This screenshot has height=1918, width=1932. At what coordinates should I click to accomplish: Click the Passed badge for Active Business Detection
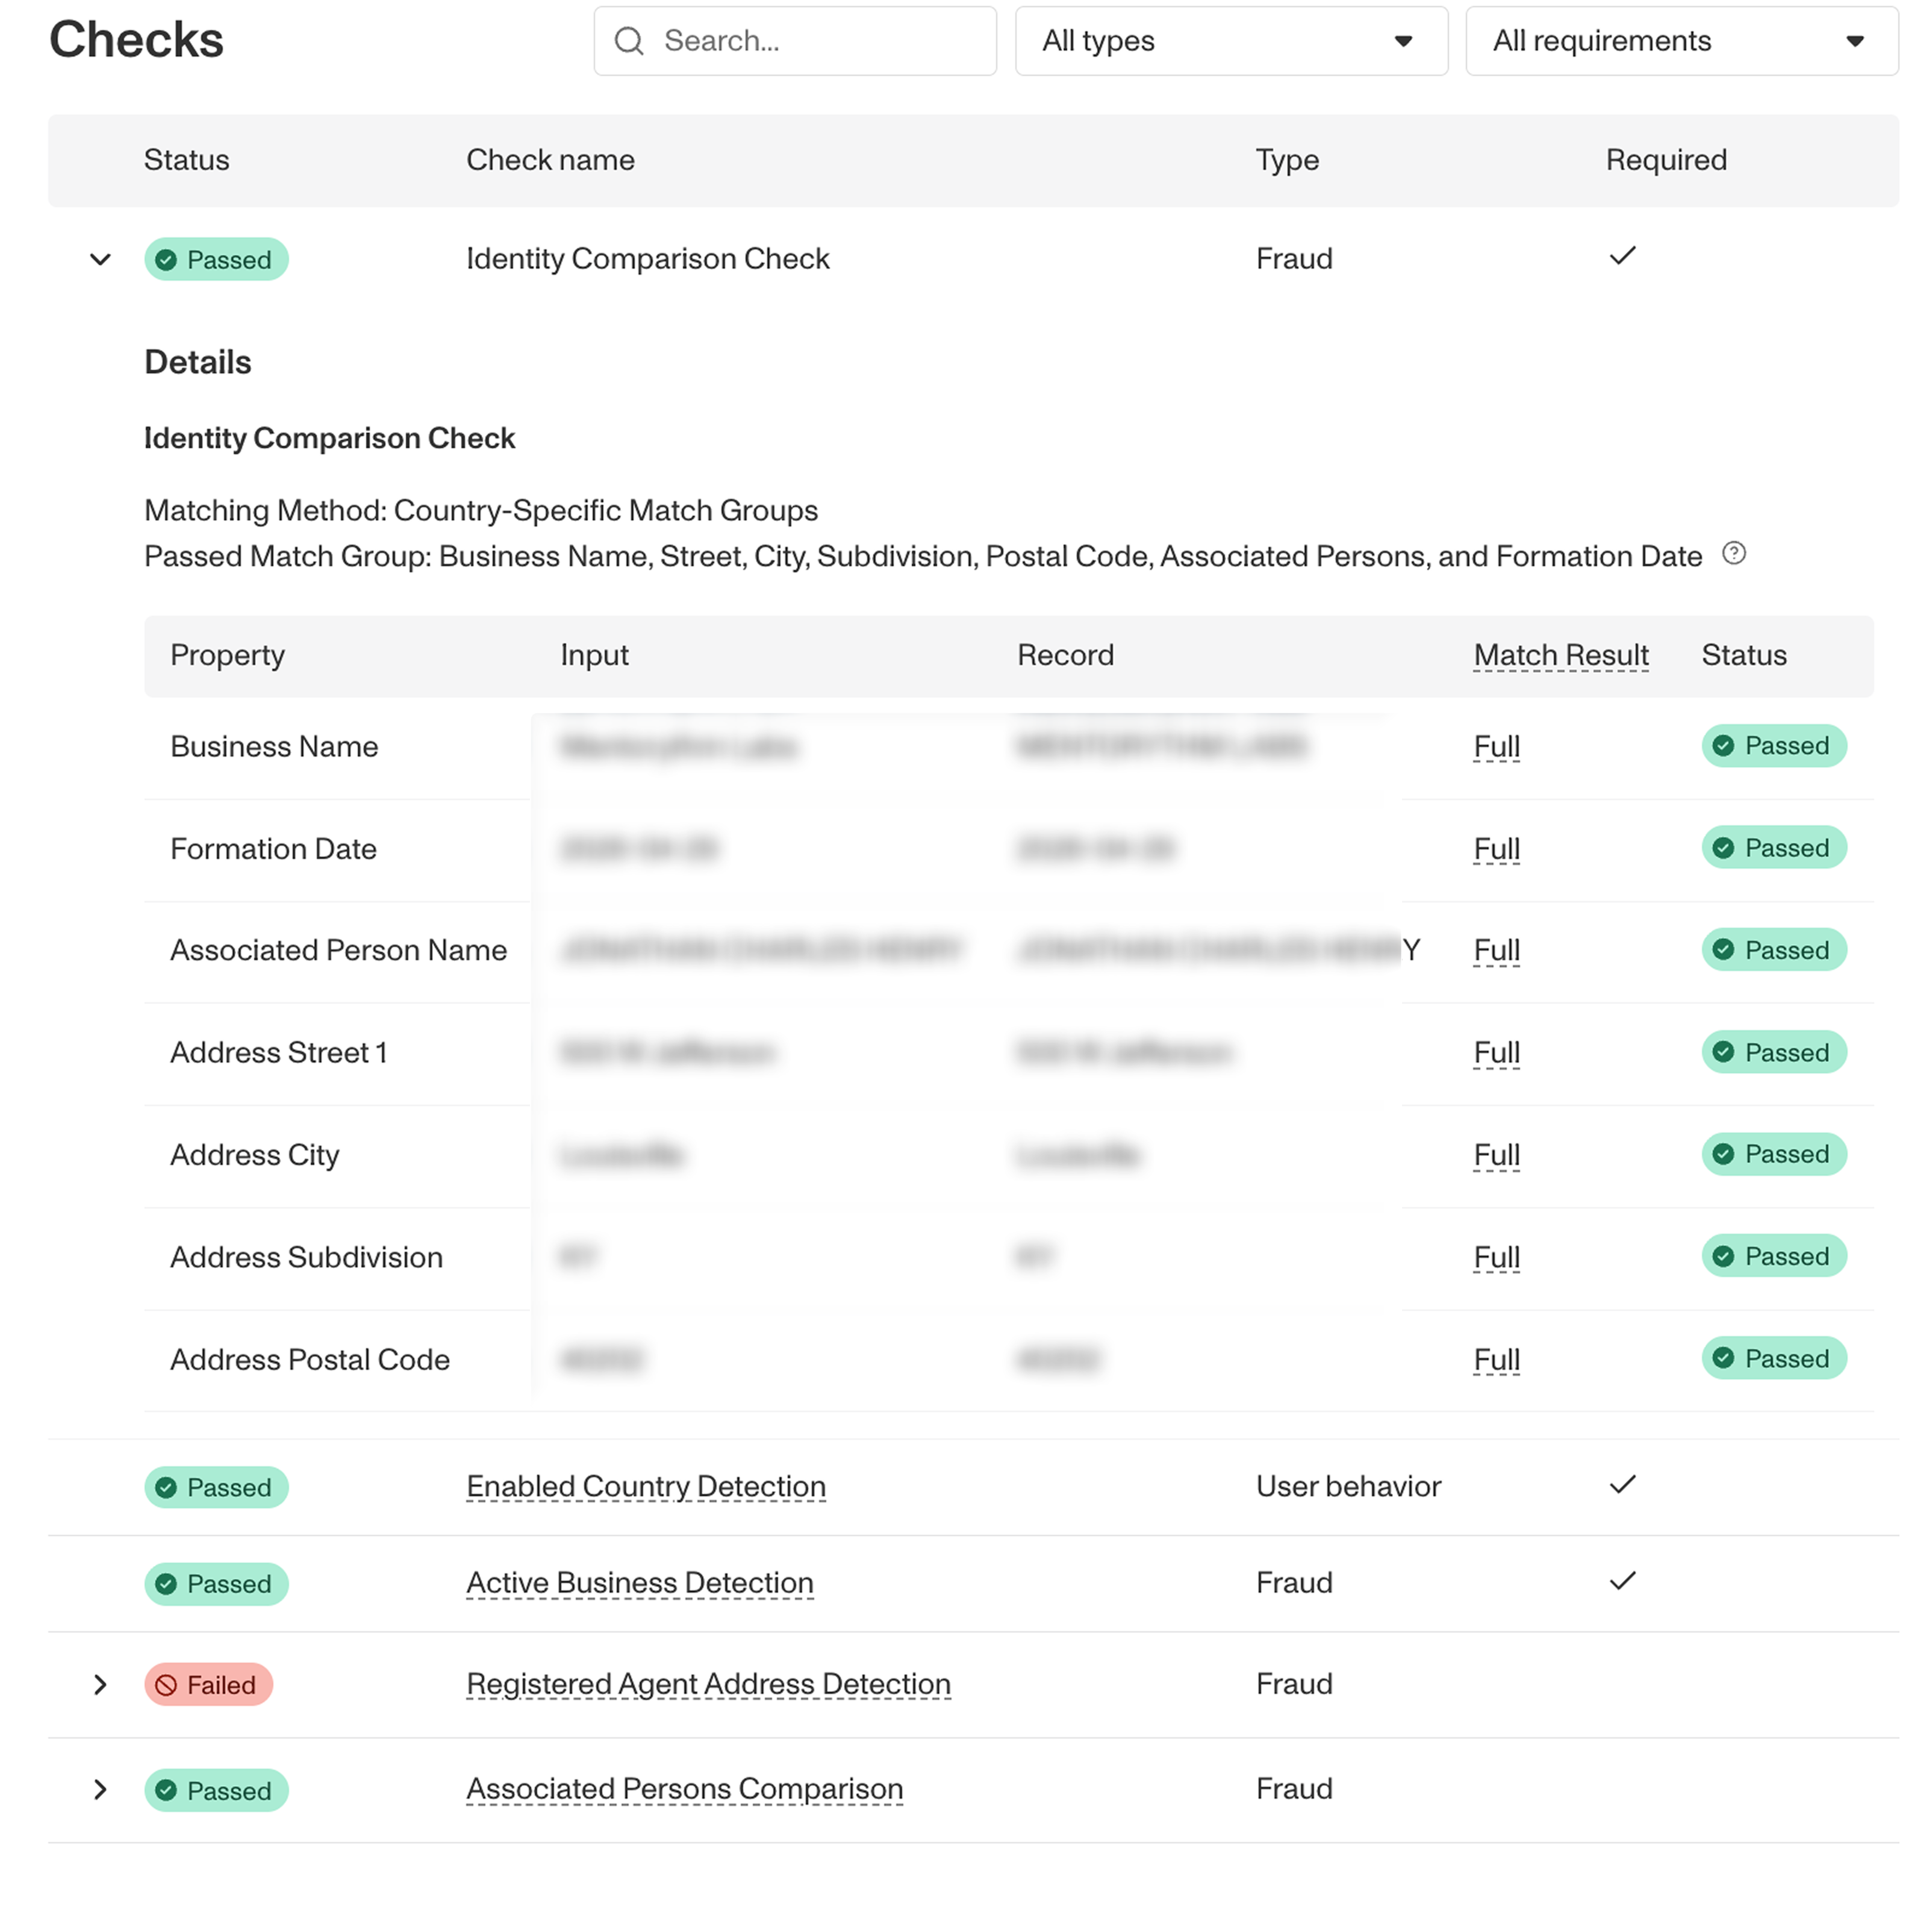216,1583
